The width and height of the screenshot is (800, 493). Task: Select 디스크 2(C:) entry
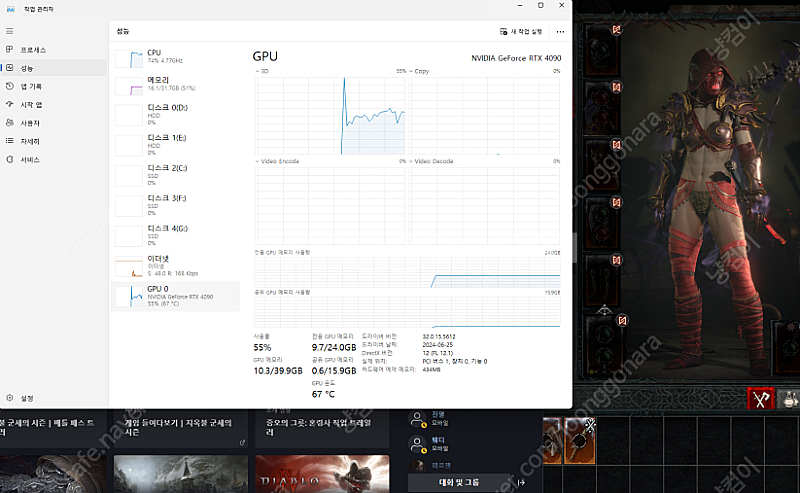[x=176, y=175]
